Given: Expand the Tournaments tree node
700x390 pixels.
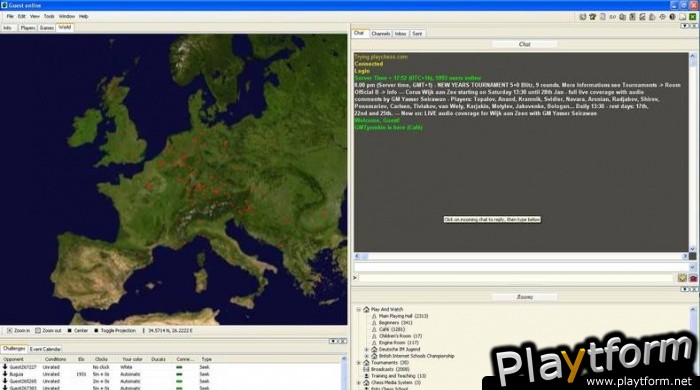Looking at the screenshot, I should tap(358, 363).
